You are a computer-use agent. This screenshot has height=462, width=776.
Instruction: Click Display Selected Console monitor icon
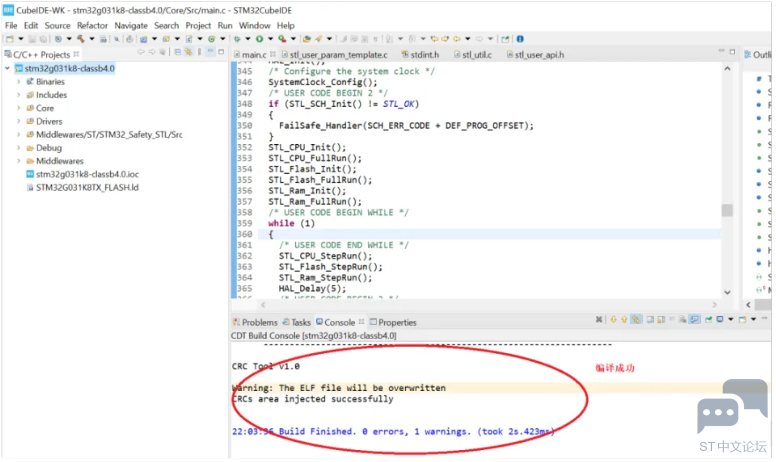[x=720, y=320]
